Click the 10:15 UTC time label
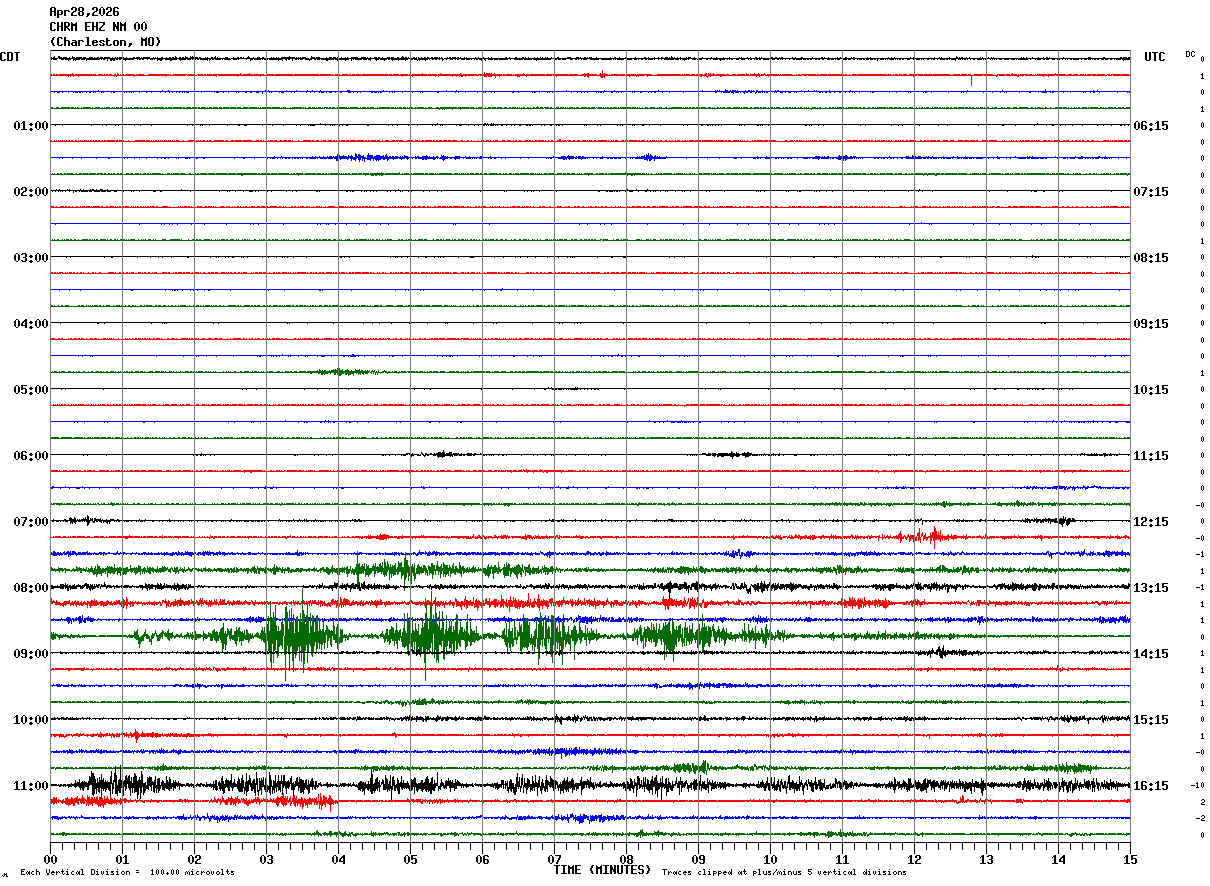The height and width of the screenshot is (886, 1210). [x=1151, y=390]
